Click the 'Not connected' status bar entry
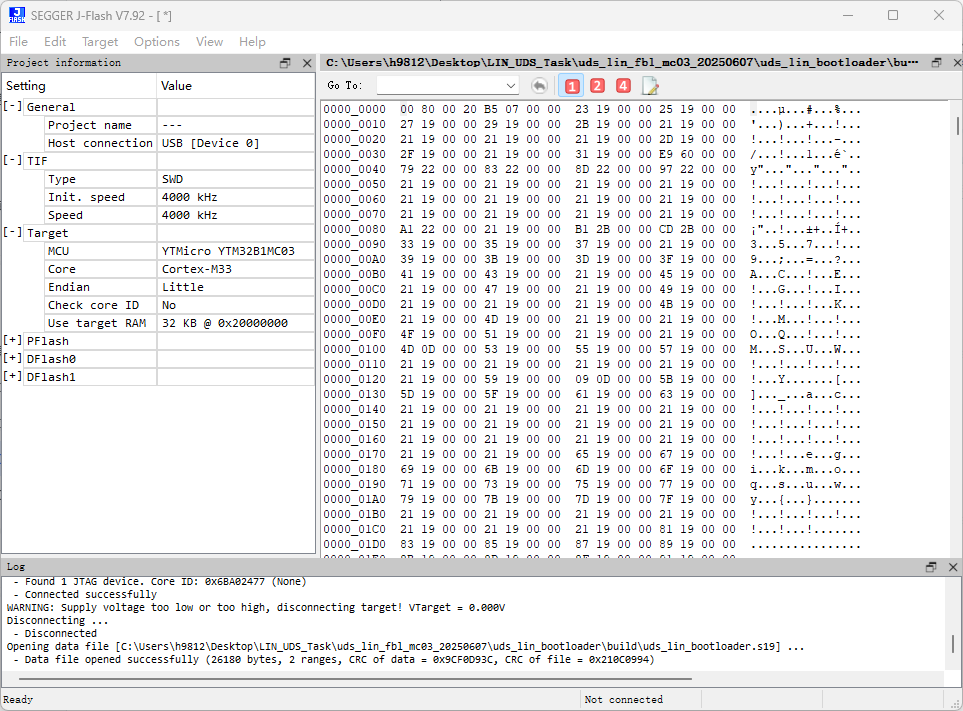 (623, 699)
